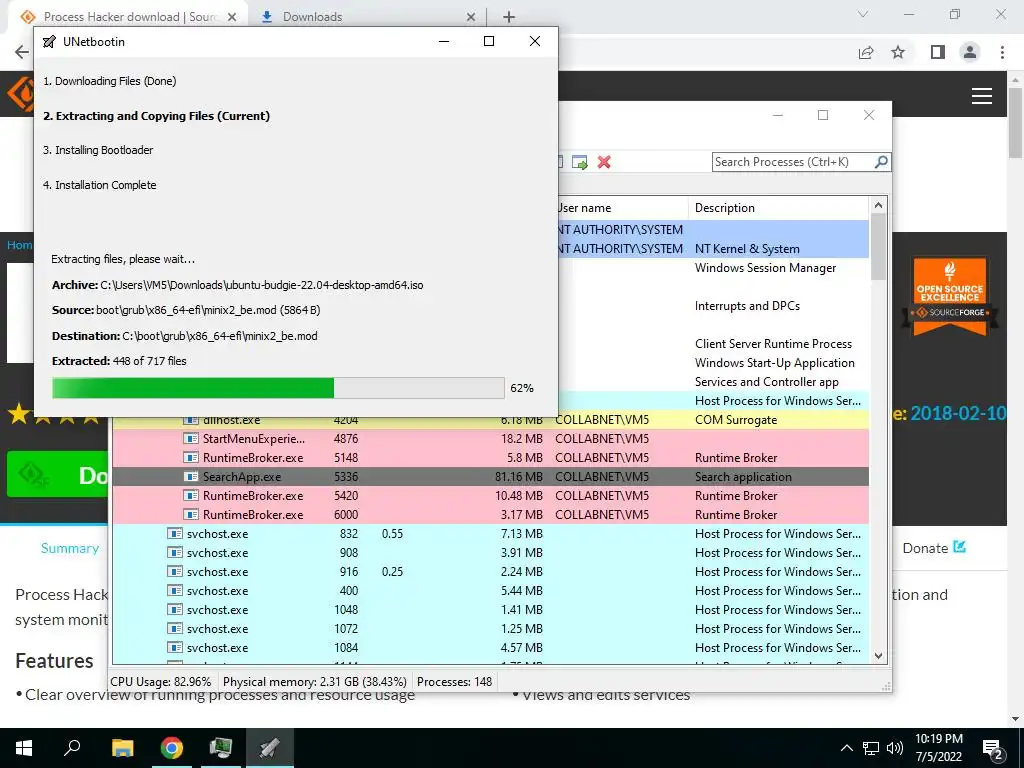
Task: Click the Chrome profile avatar icon
Action: point(970,52)
